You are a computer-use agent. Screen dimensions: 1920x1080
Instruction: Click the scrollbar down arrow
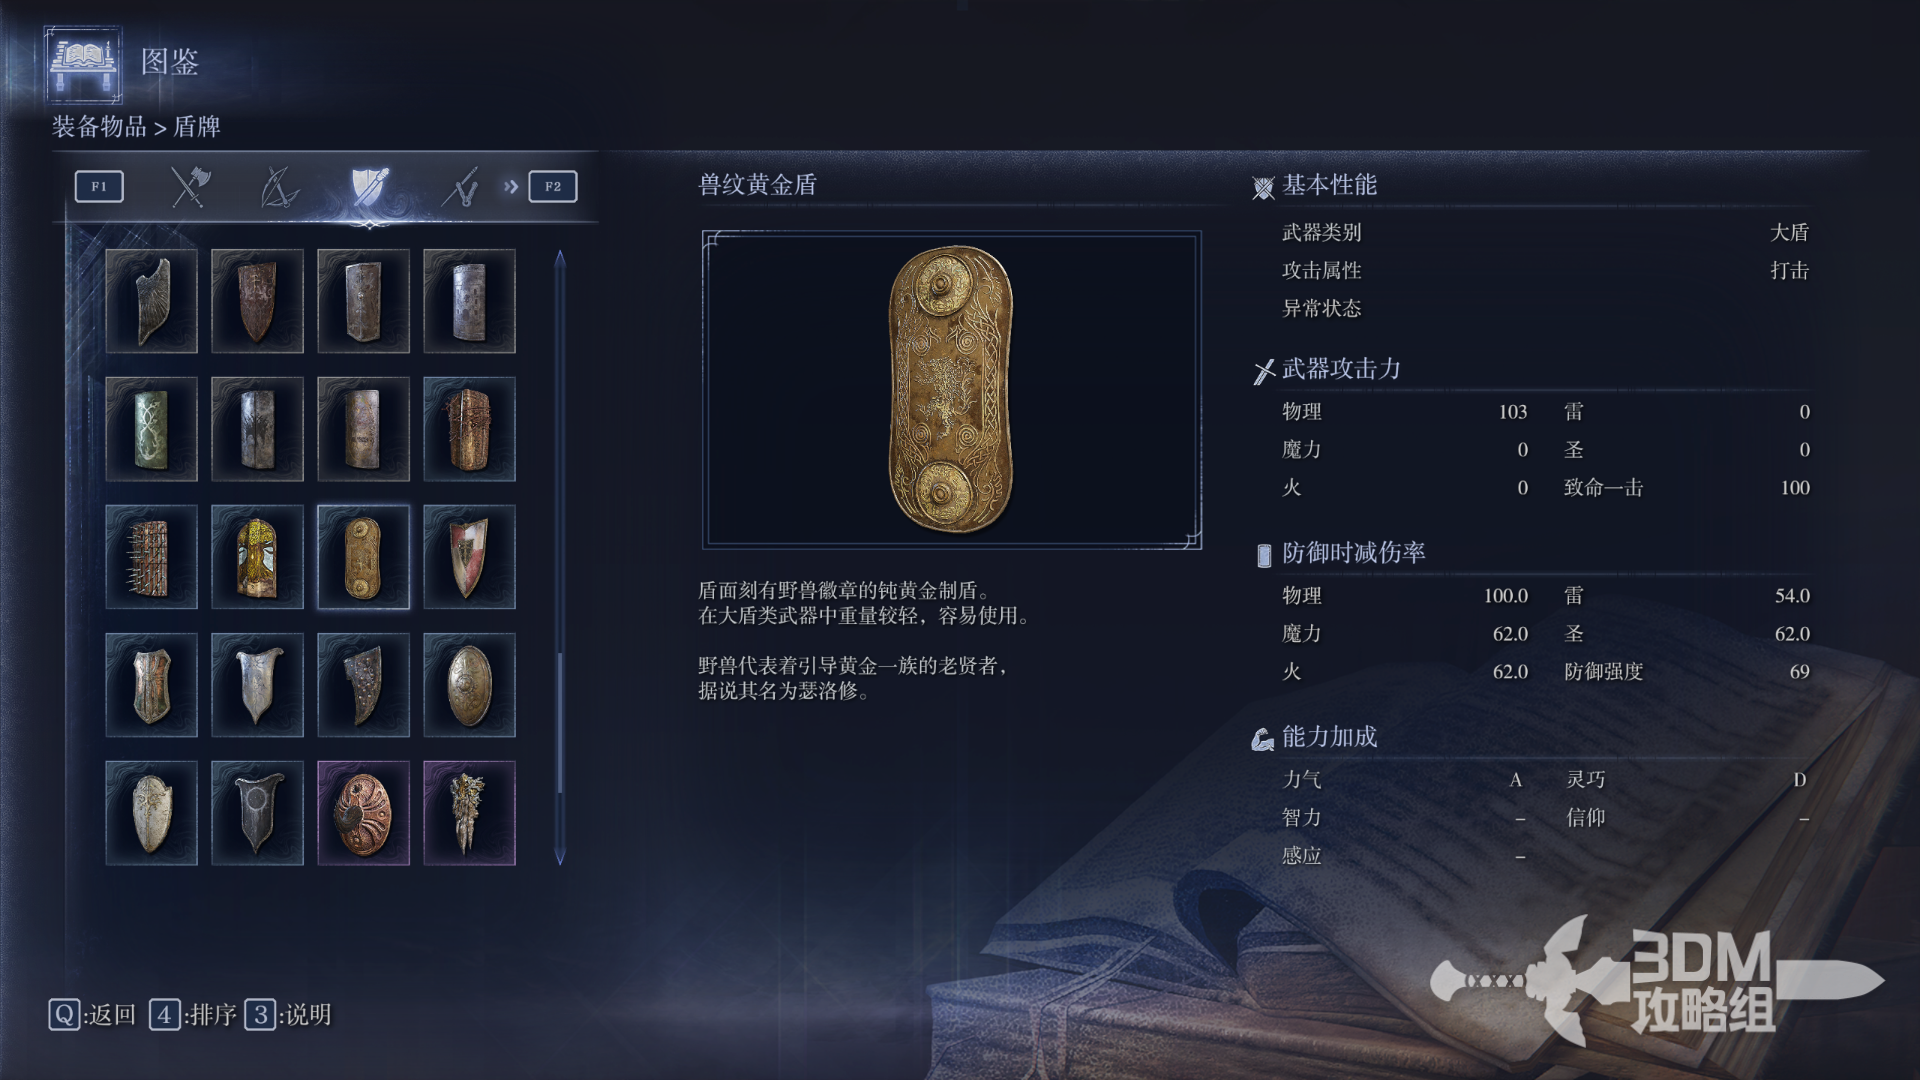pyautogui.click(x=560, y=856)
